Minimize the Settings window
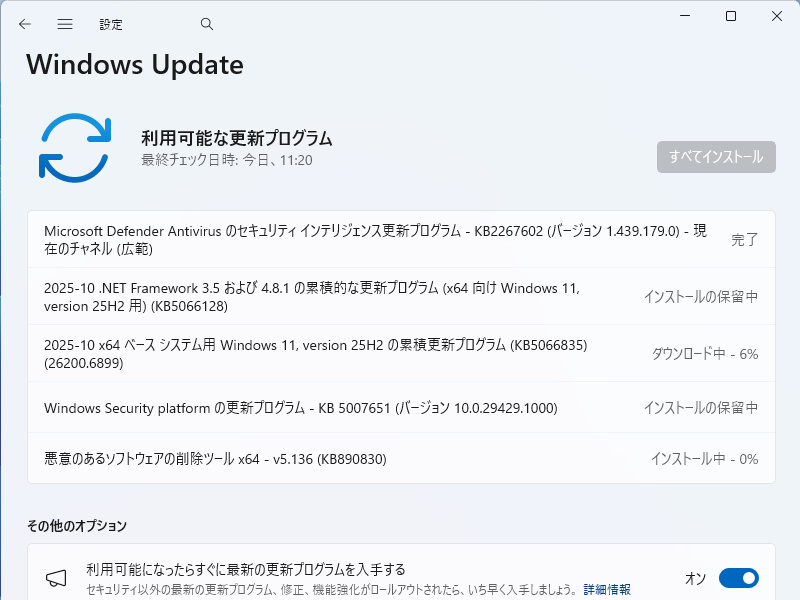 [x=685, y=16]
